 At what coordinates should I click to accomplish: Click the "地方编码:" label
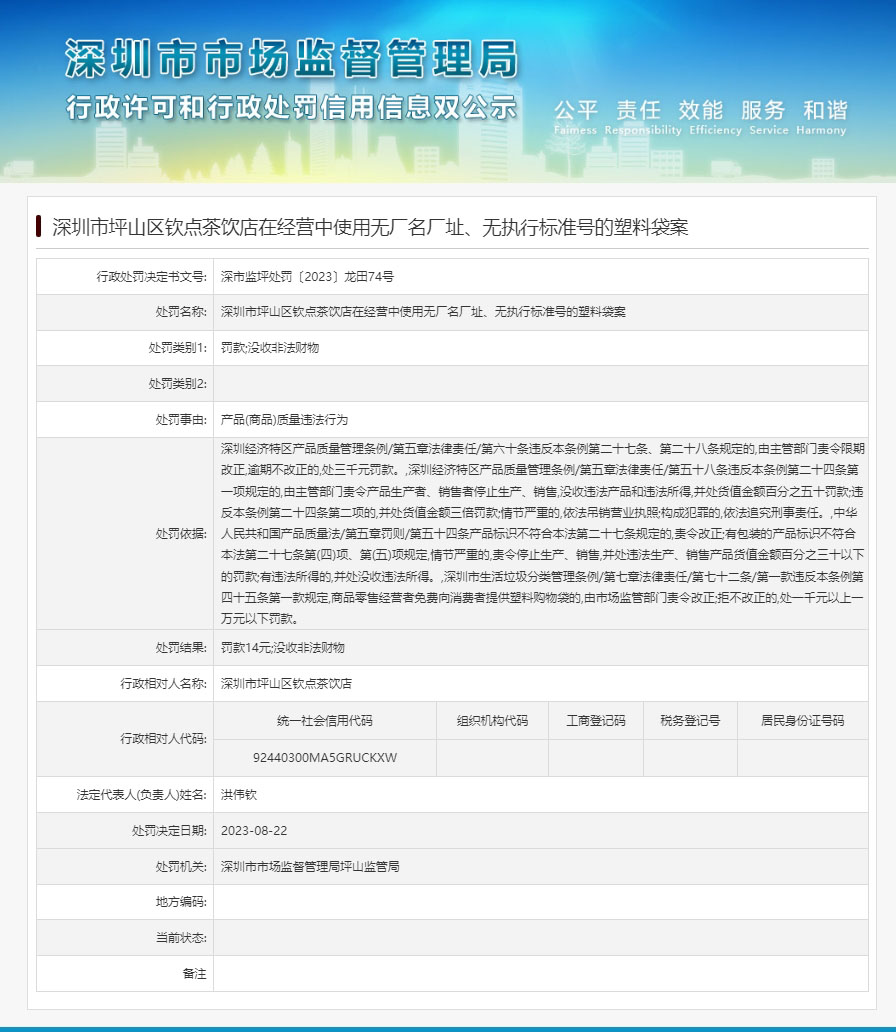pos(181,902)
